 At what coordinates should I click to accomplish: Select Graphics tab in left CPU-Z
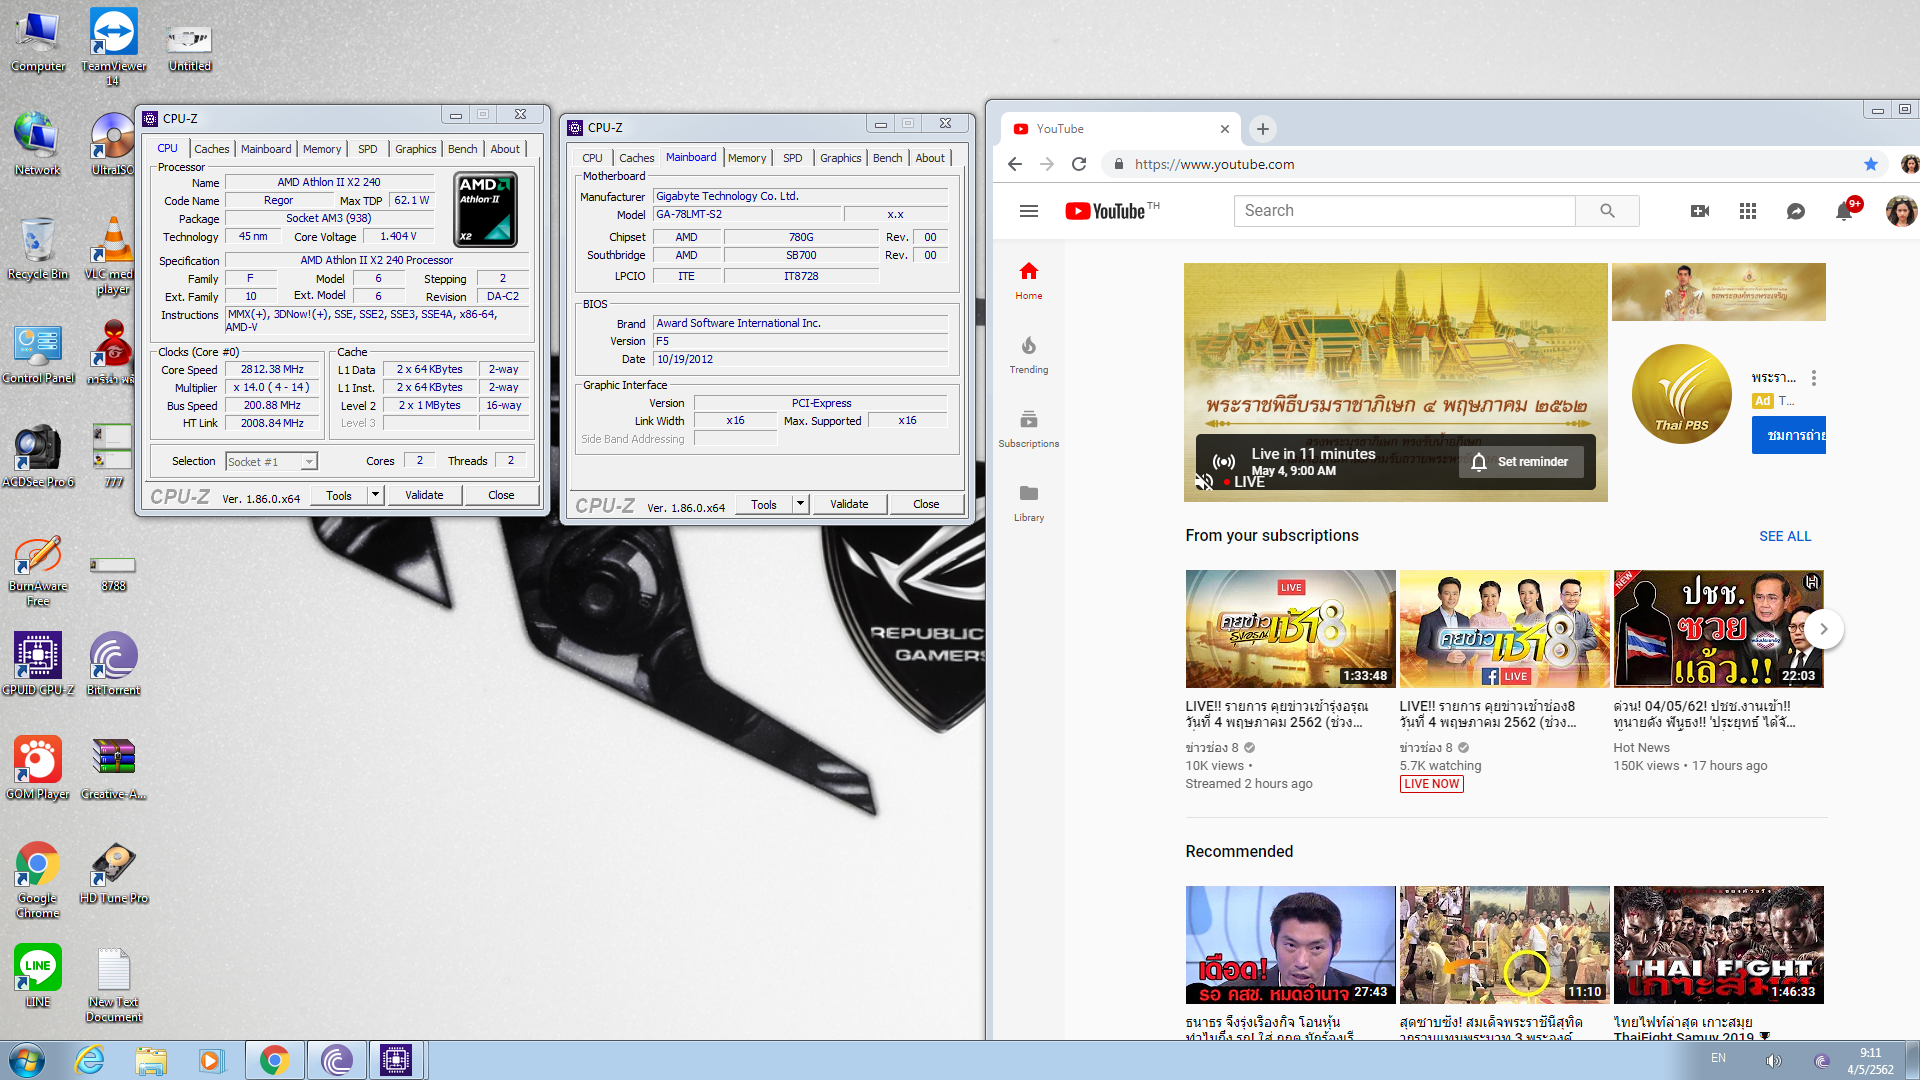click(415, 149)
